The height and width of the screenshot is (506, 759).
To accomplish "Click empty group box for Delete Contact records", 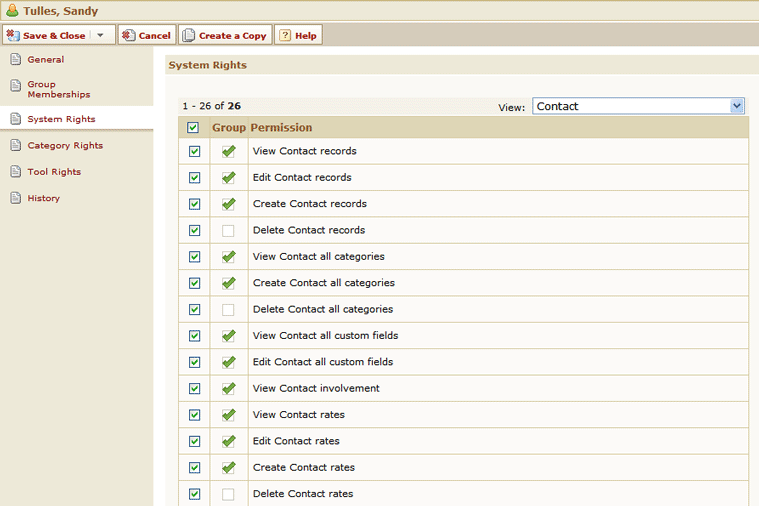I will pyautogui.click(x=228, y=230).
